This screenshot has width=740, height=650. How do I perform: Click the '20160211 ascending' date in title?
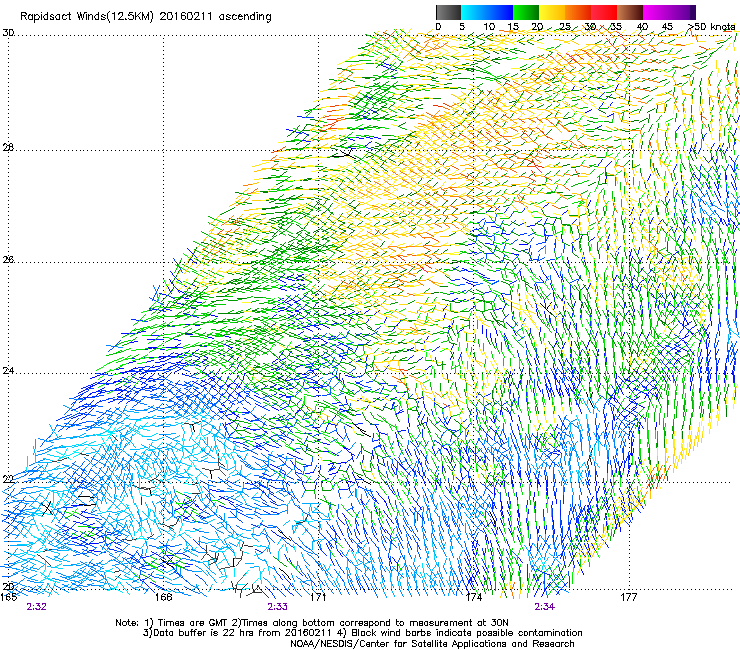click(215, 17)
